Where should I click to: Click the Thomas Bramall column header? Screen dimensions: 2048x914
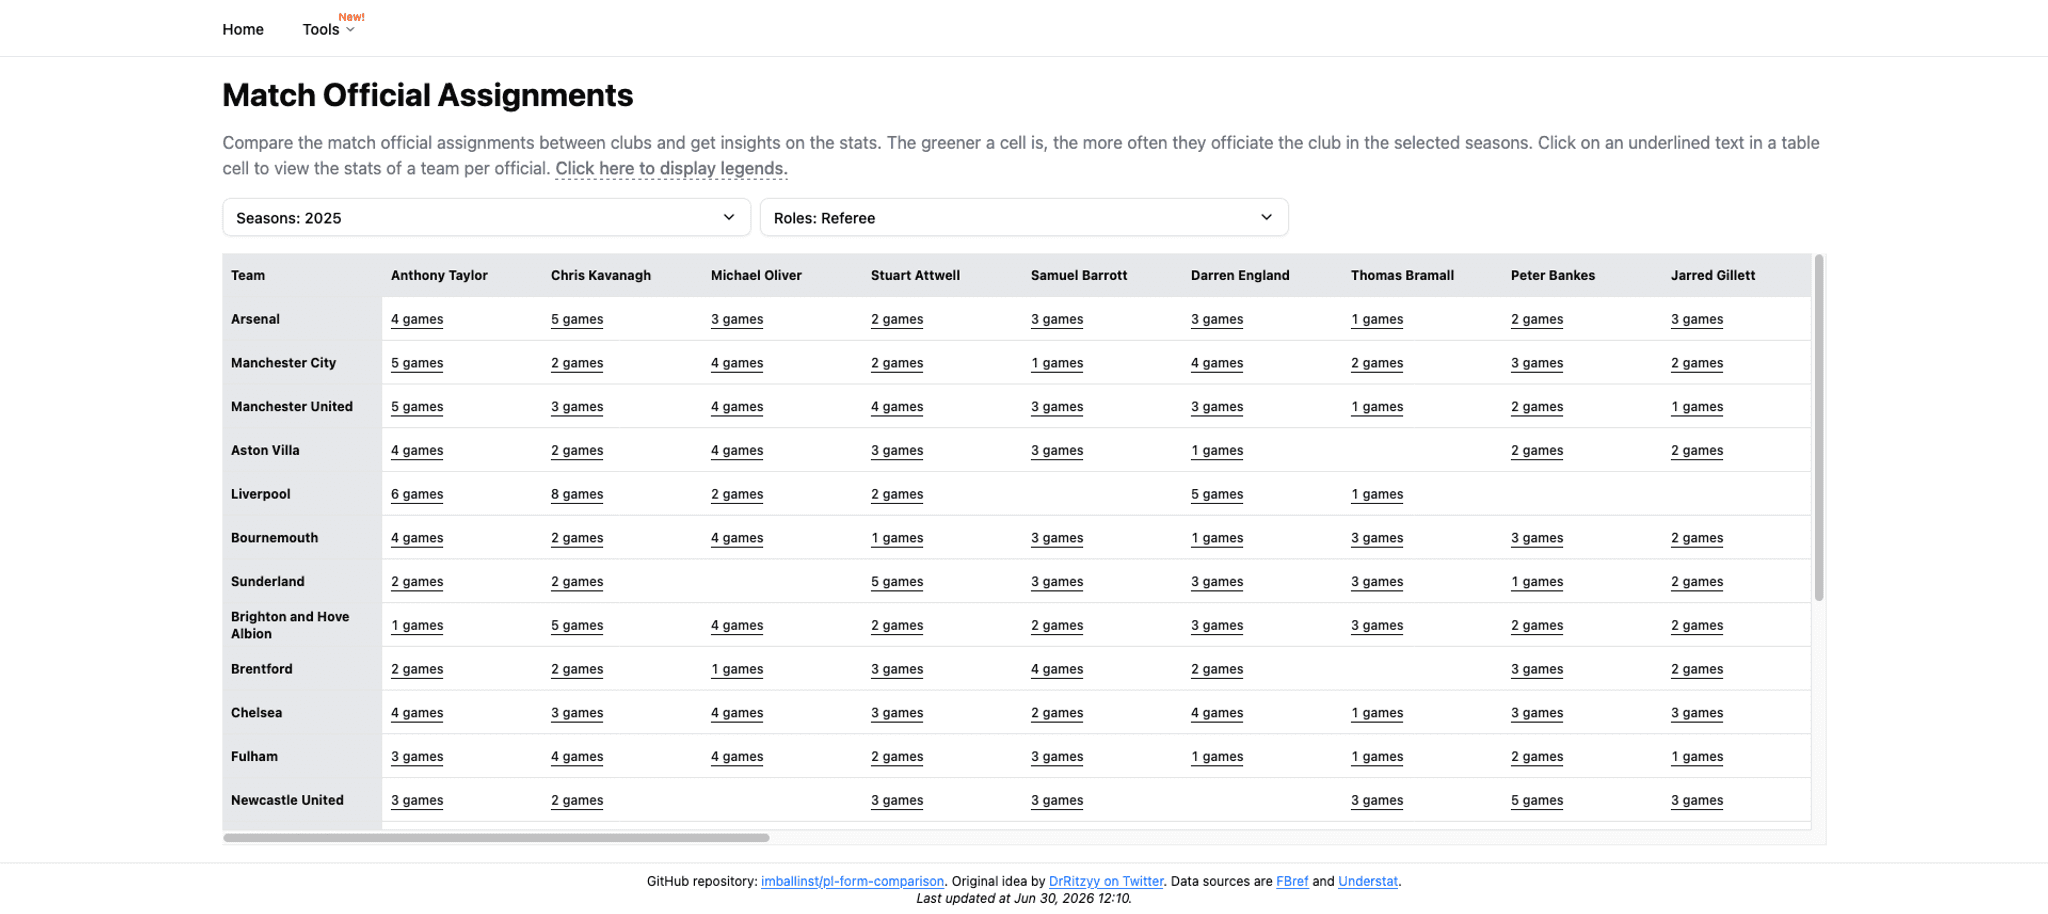tap(1402, 275)
